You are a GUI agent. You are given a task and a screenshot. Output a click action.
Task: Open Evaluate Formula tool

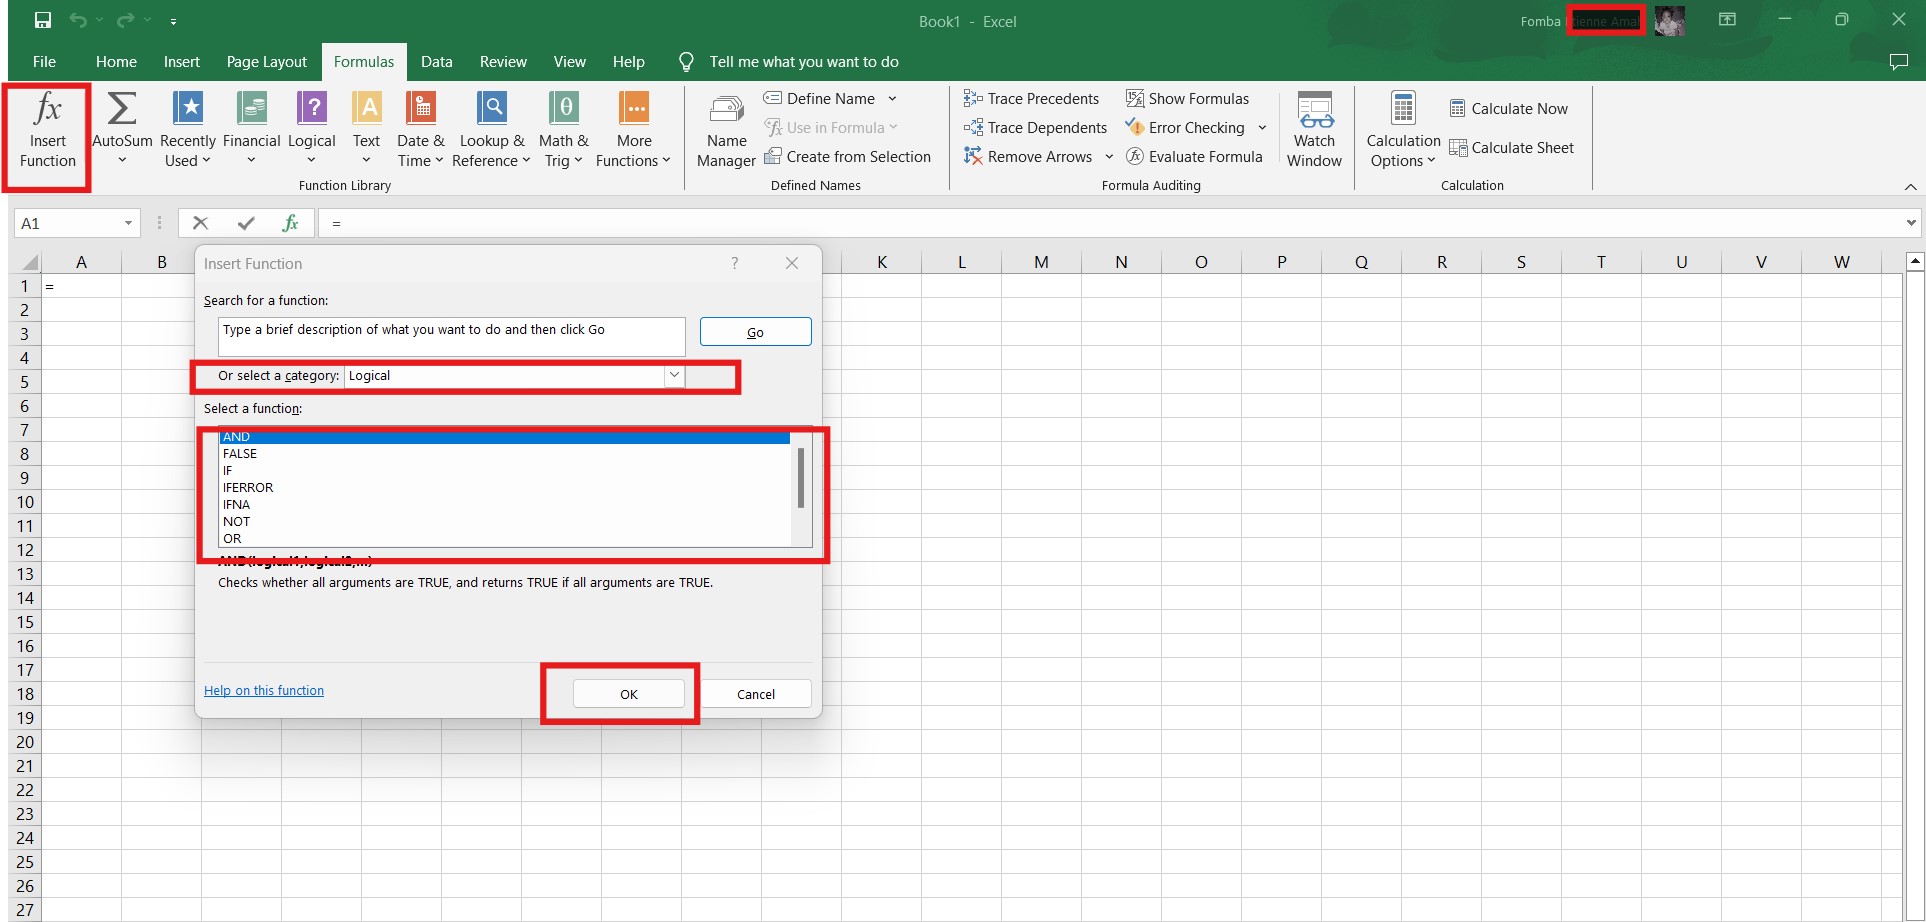(x=1194, y=156)
